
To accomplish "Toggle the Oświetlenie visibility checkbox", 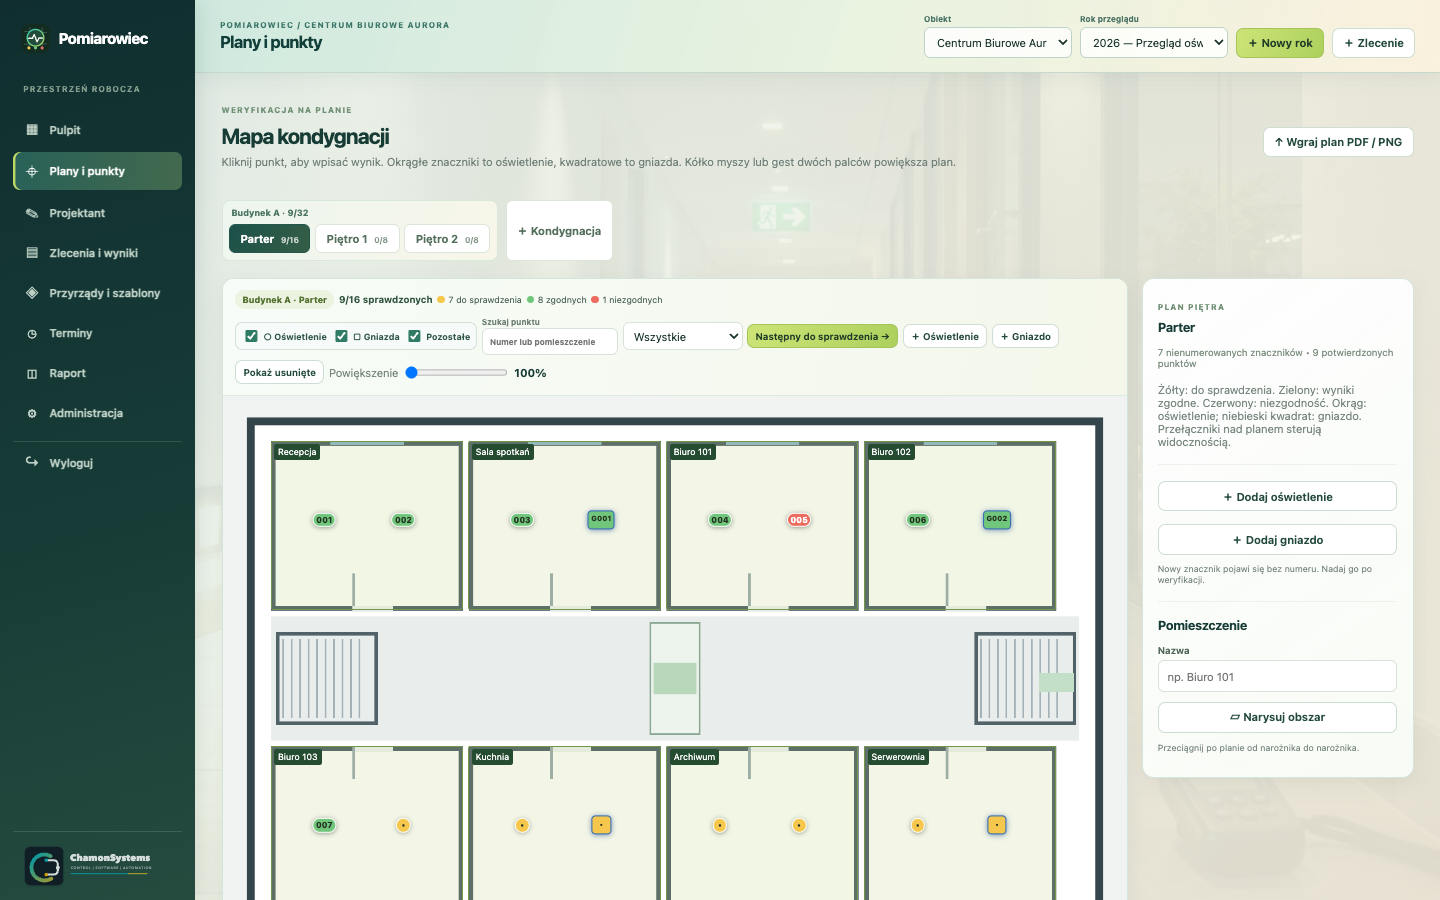I will coord(251,336).
